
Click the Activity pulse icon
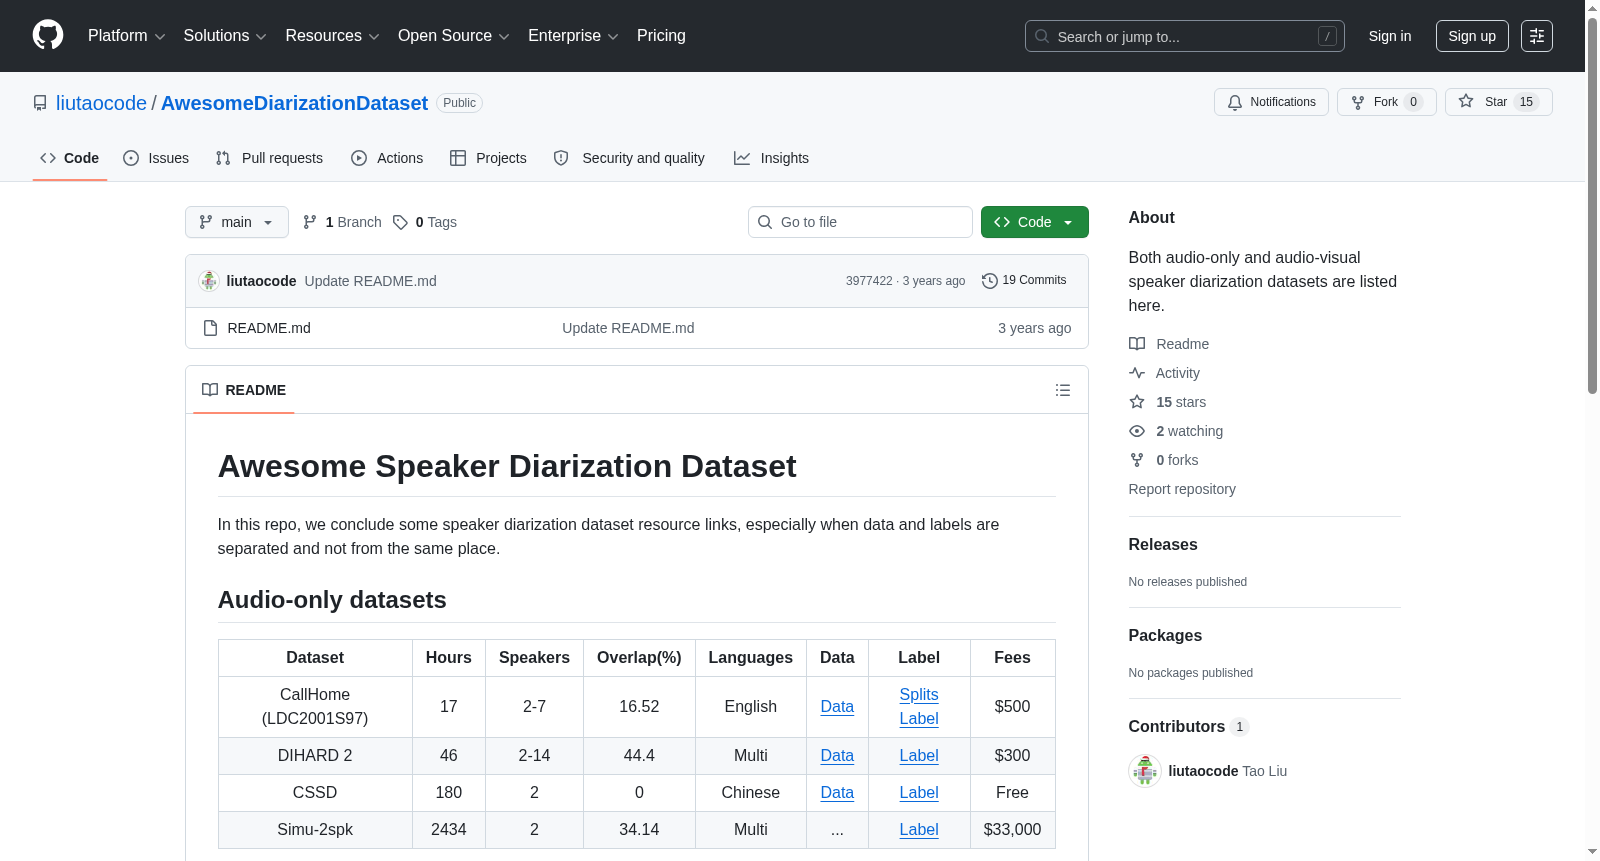click(1137, 373)
